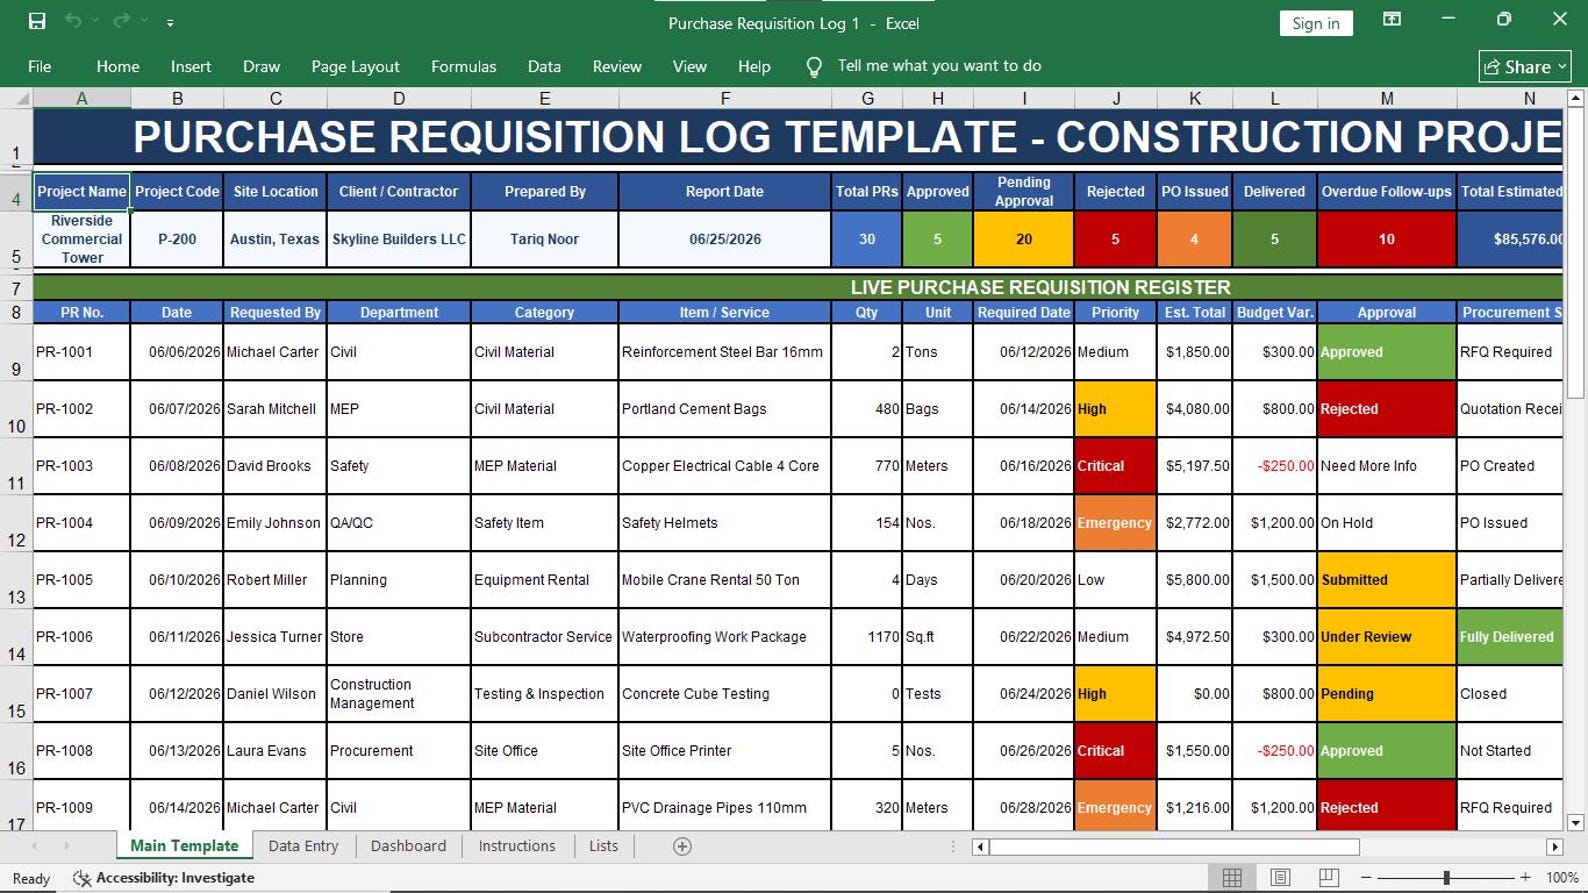The width and height of the screenshot is (1588, 893).
Task: Click the previous sheet navigation arrow
Action: [34, 846]
